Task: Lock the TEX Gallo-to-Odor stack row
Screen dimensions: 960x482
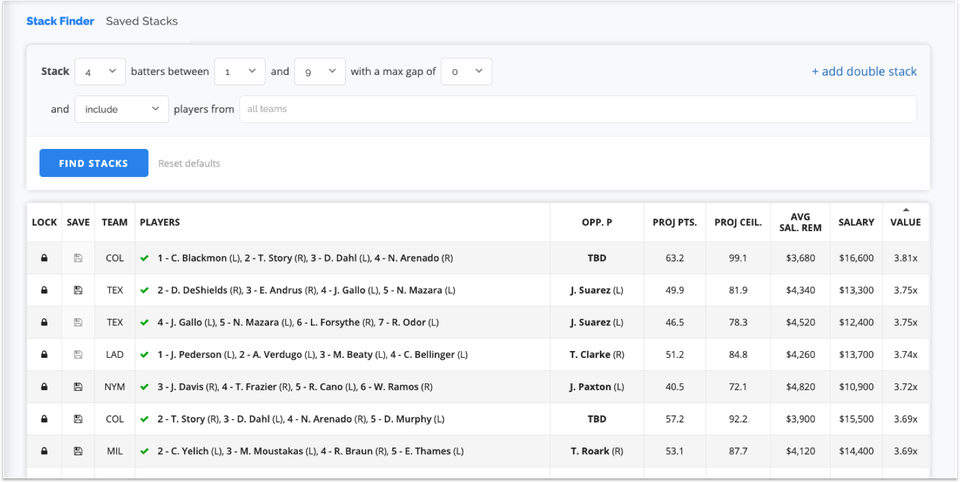Action: pyautogui.click(x=44, y=323)
